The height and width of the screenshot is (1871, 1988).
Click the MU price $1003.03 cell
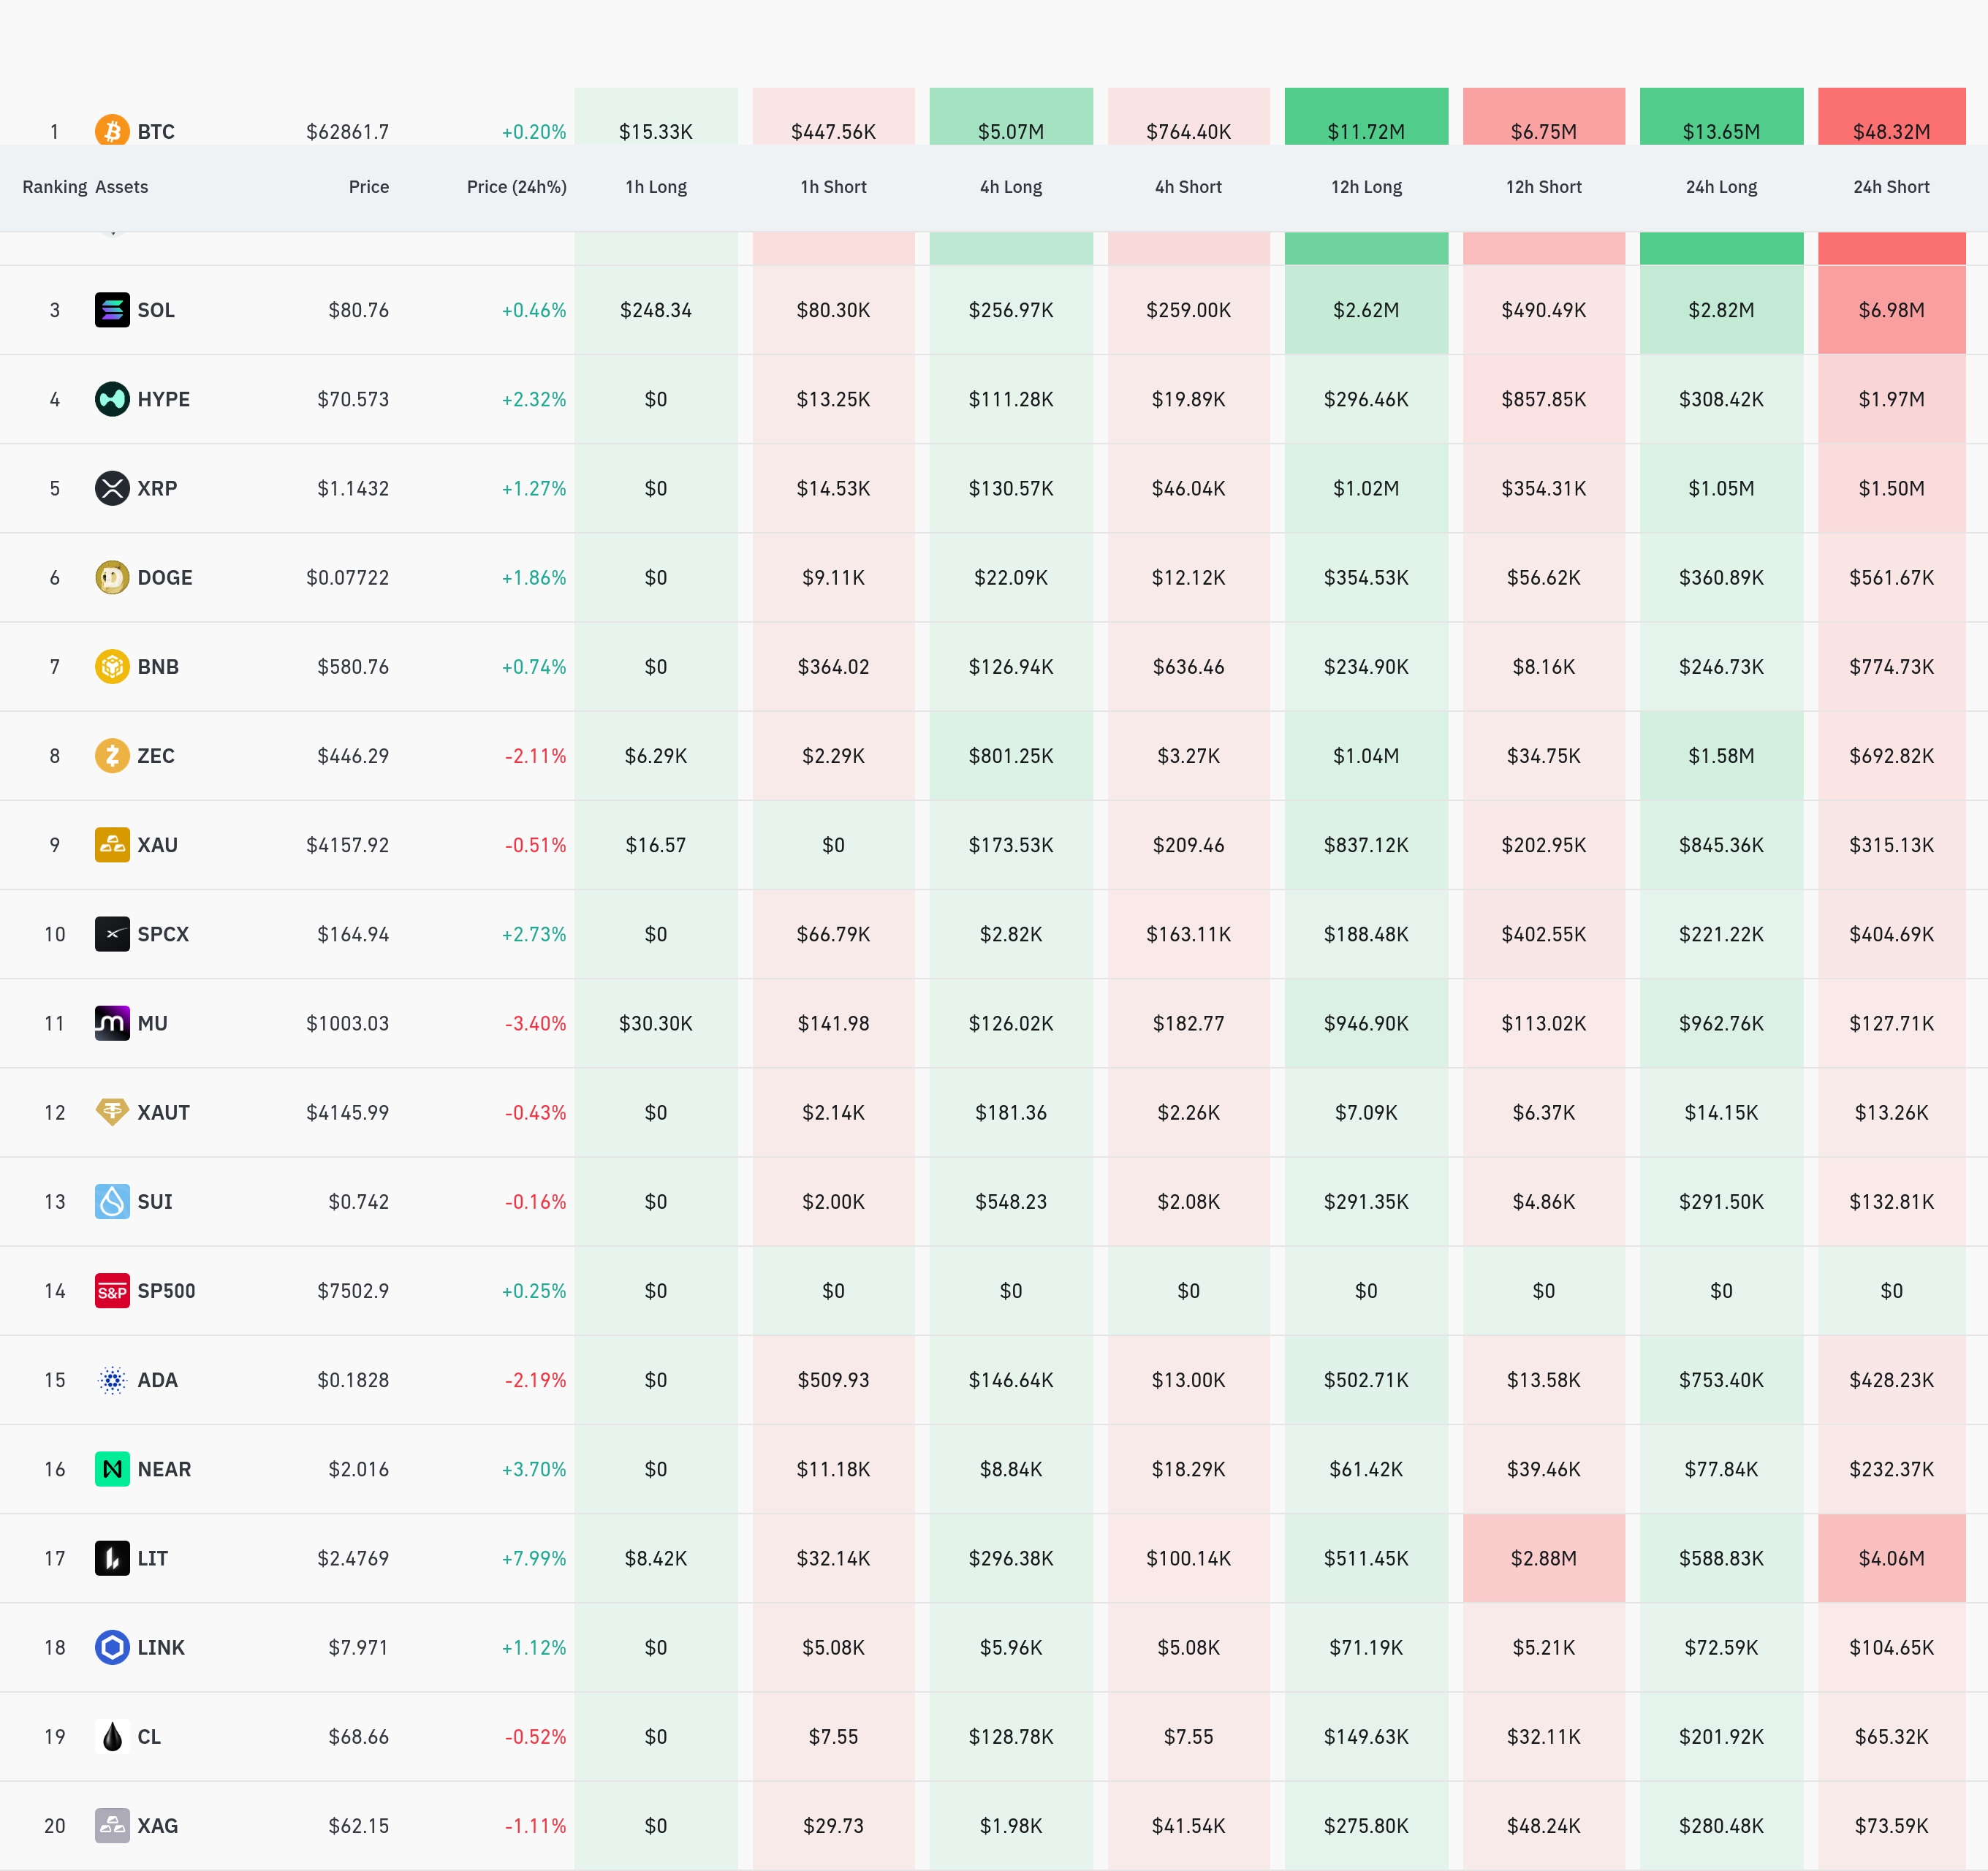pos(347,1023)
